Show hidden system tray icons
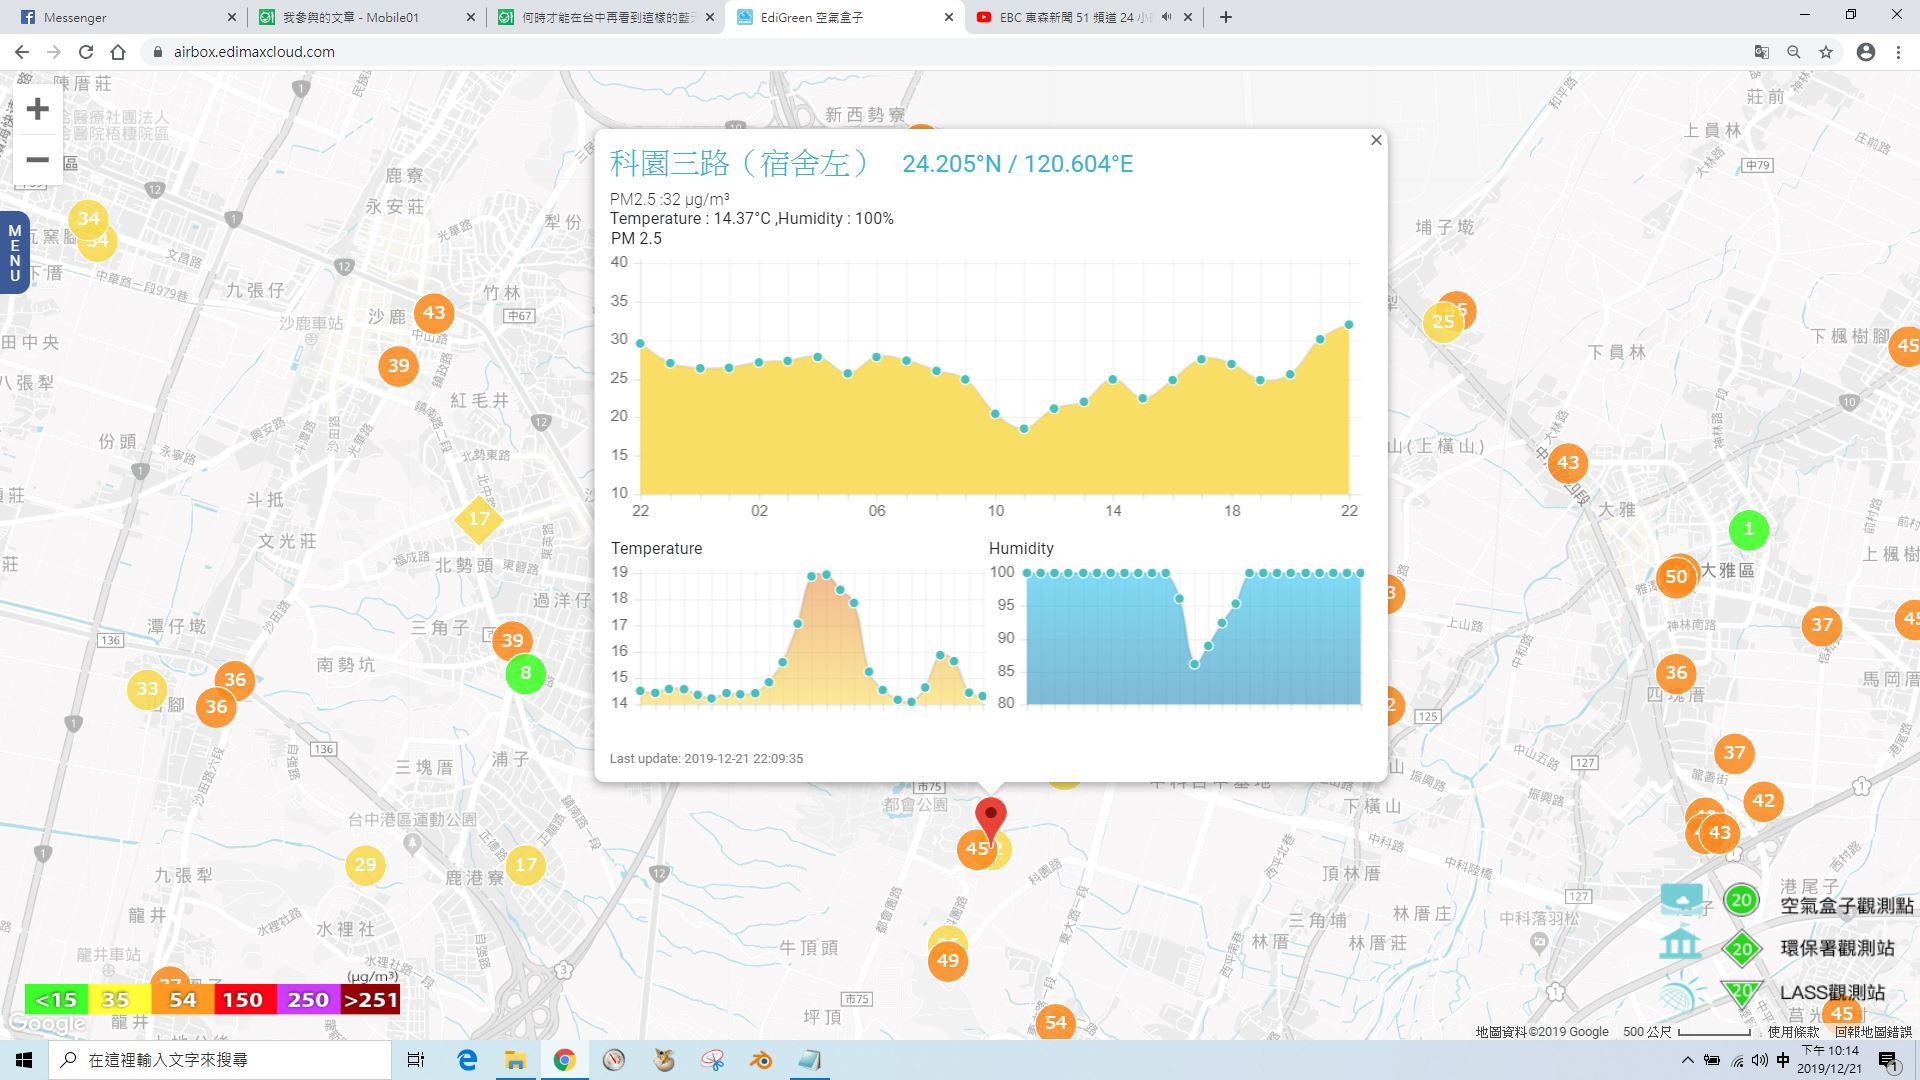1920x1080 pixels. click(x=1687, y=1060)
